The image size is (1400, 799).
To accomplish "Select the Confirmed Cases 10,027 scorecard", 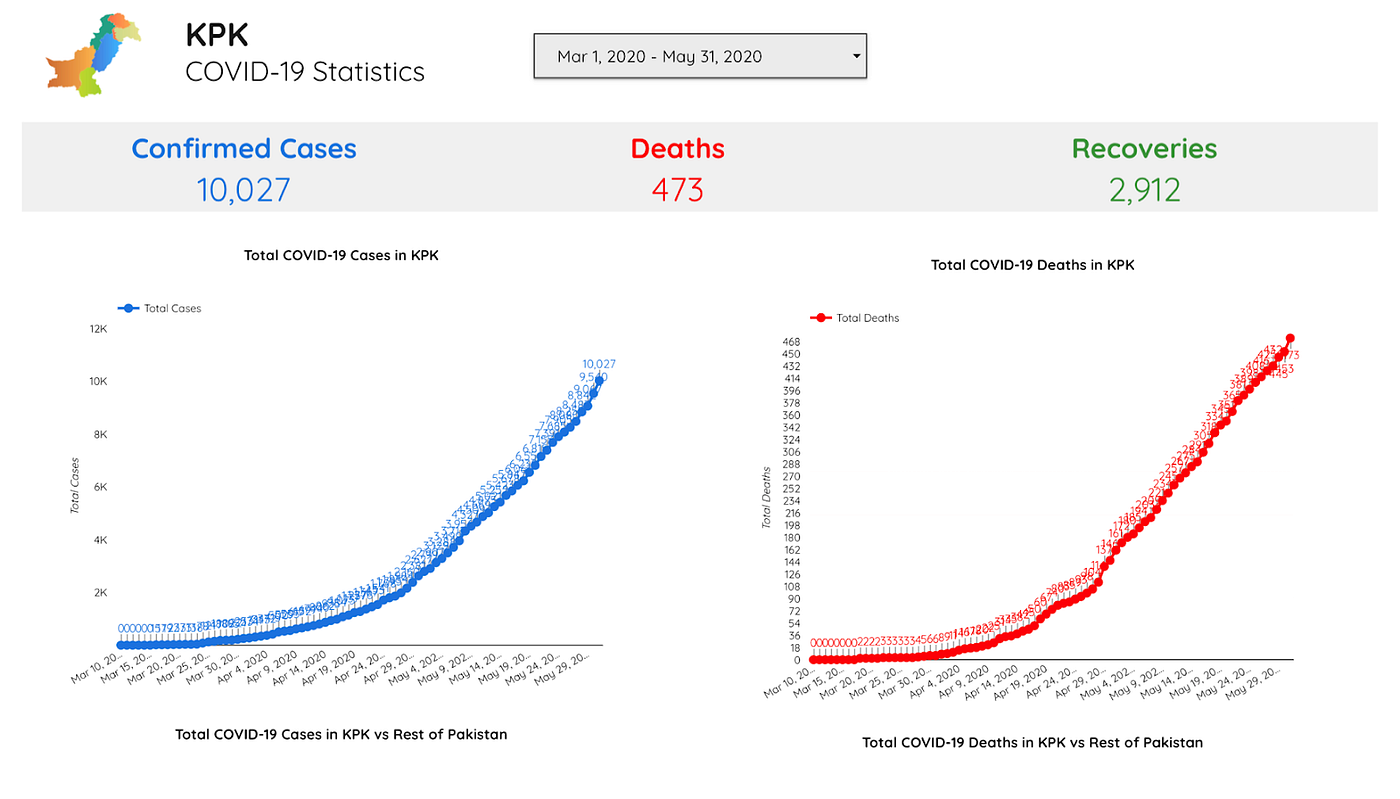I will pos(244,168).
